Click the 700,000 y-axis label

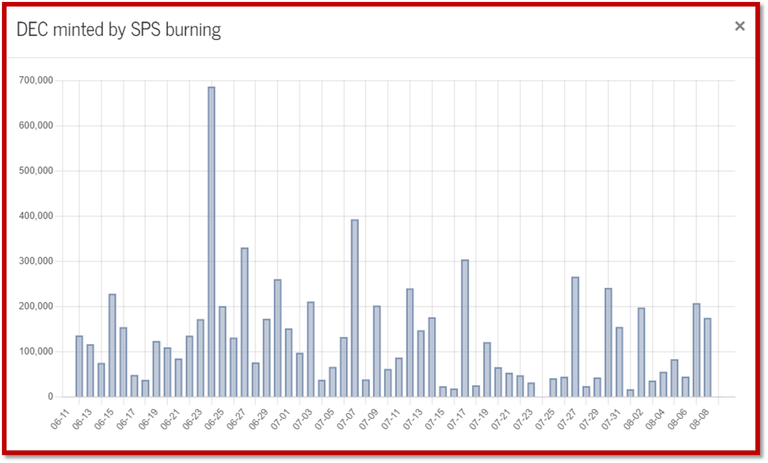(36, 80)
